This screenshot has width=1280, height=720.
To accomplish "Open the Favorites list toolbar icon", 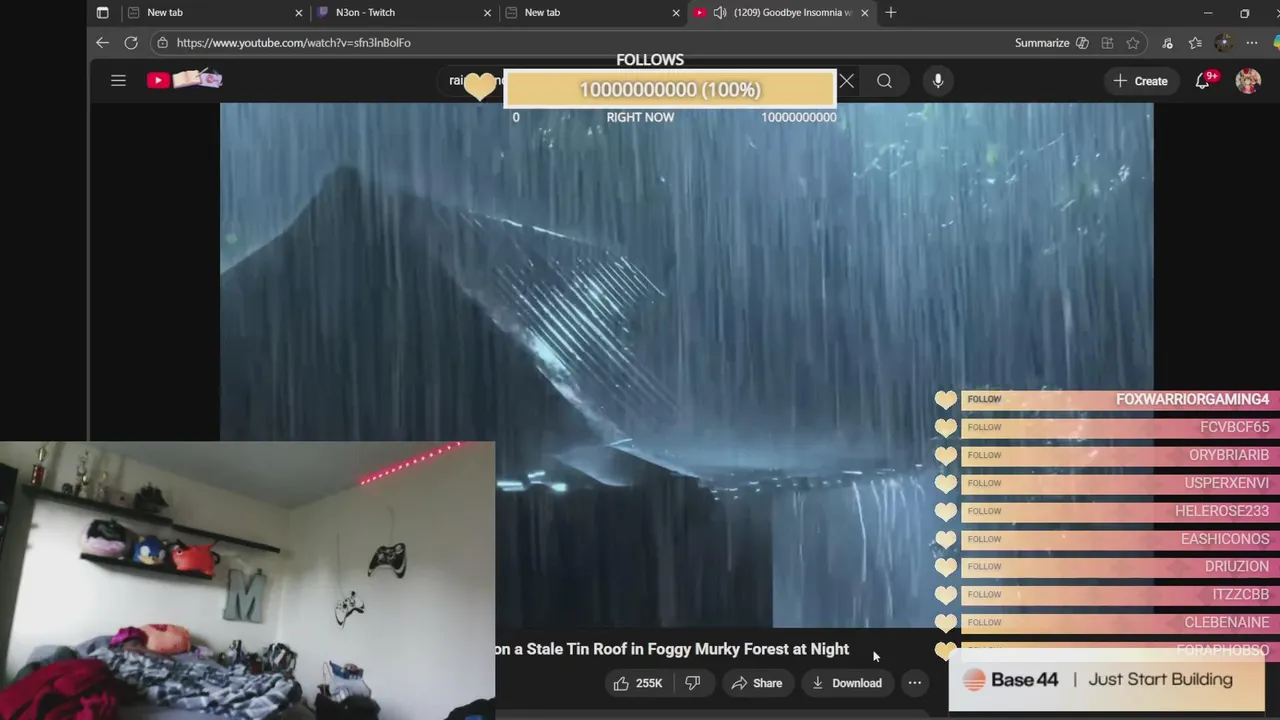I will coord(1195,43).
